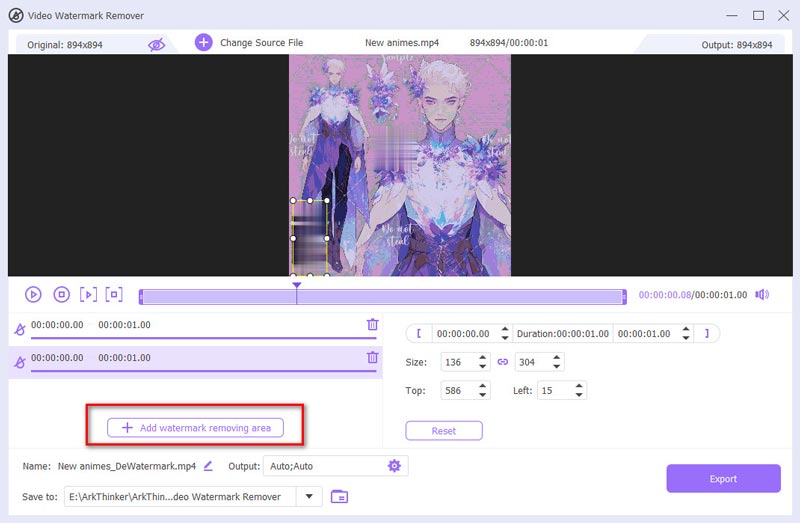Click the Top field showing 586
800x523 pixels.
(x=458, y=391)
